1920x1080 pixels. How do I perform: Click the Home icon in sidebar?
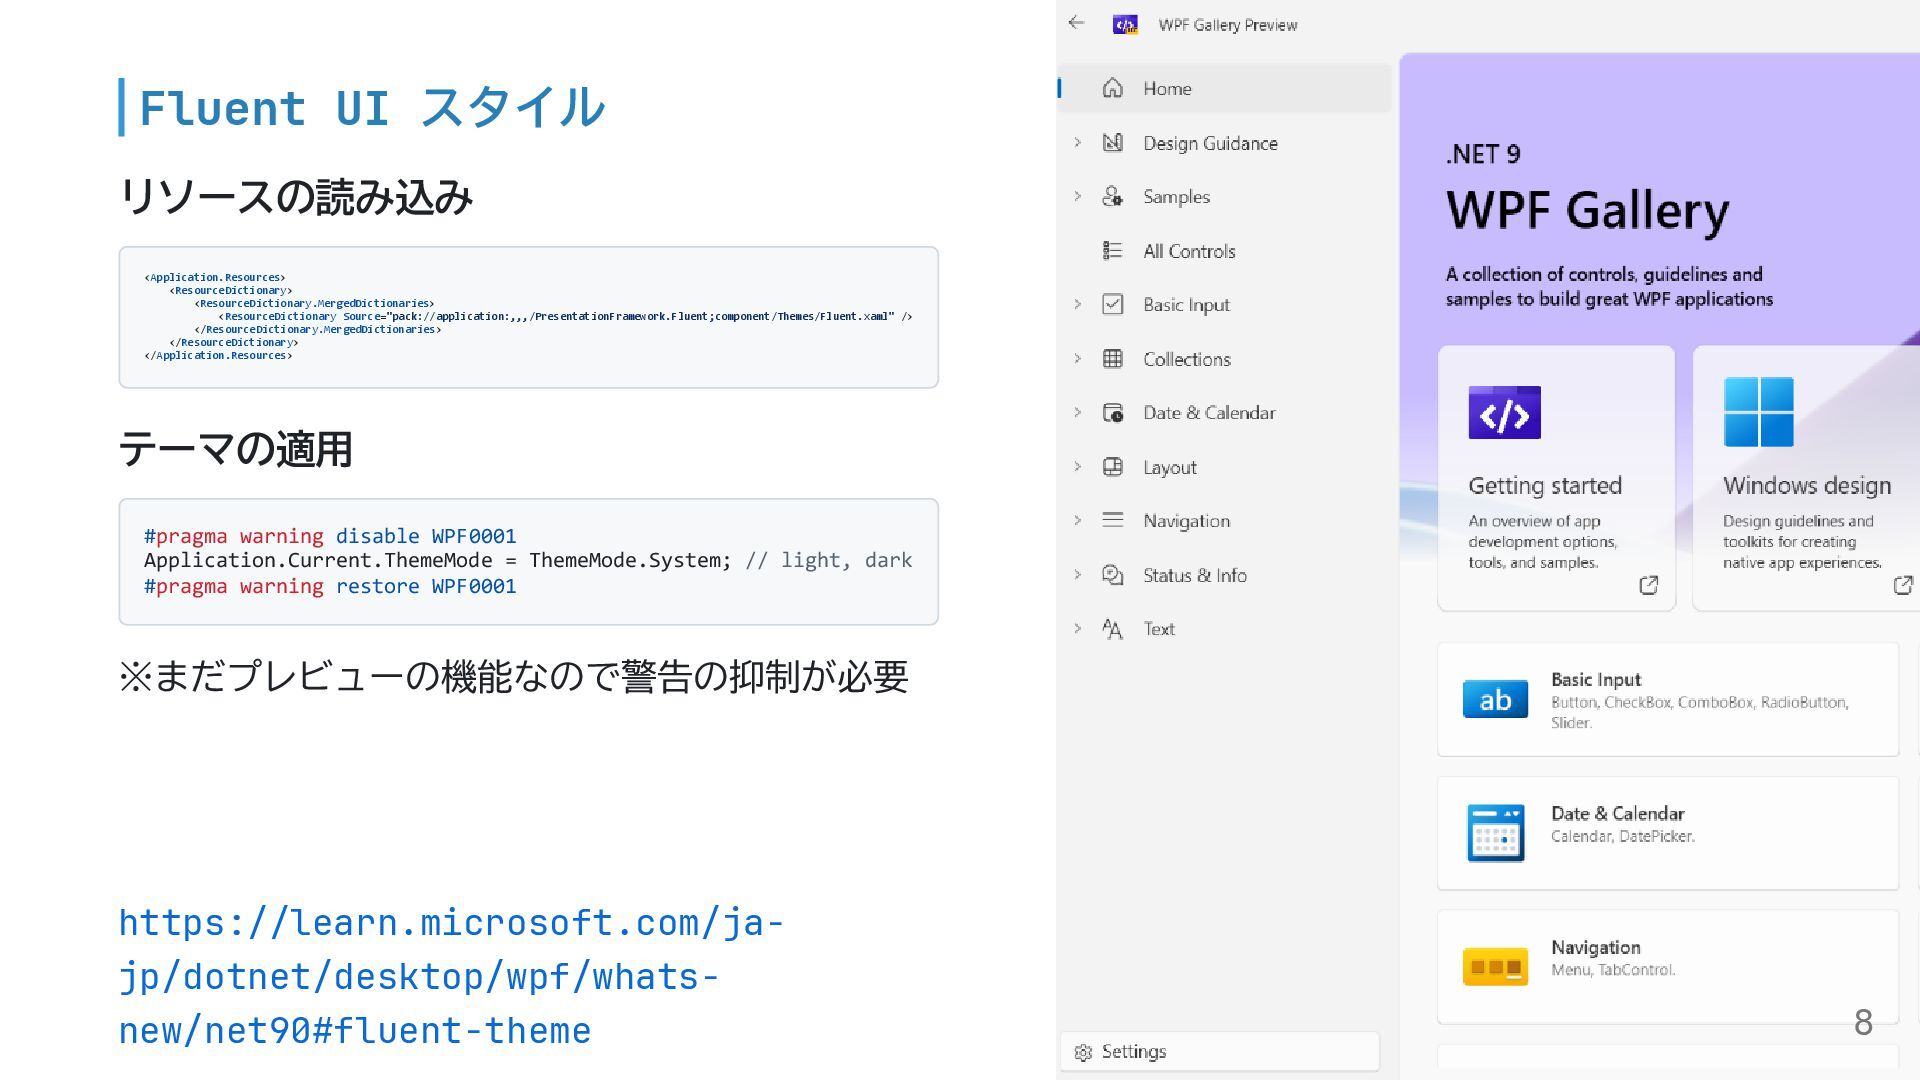point(1112,88)
